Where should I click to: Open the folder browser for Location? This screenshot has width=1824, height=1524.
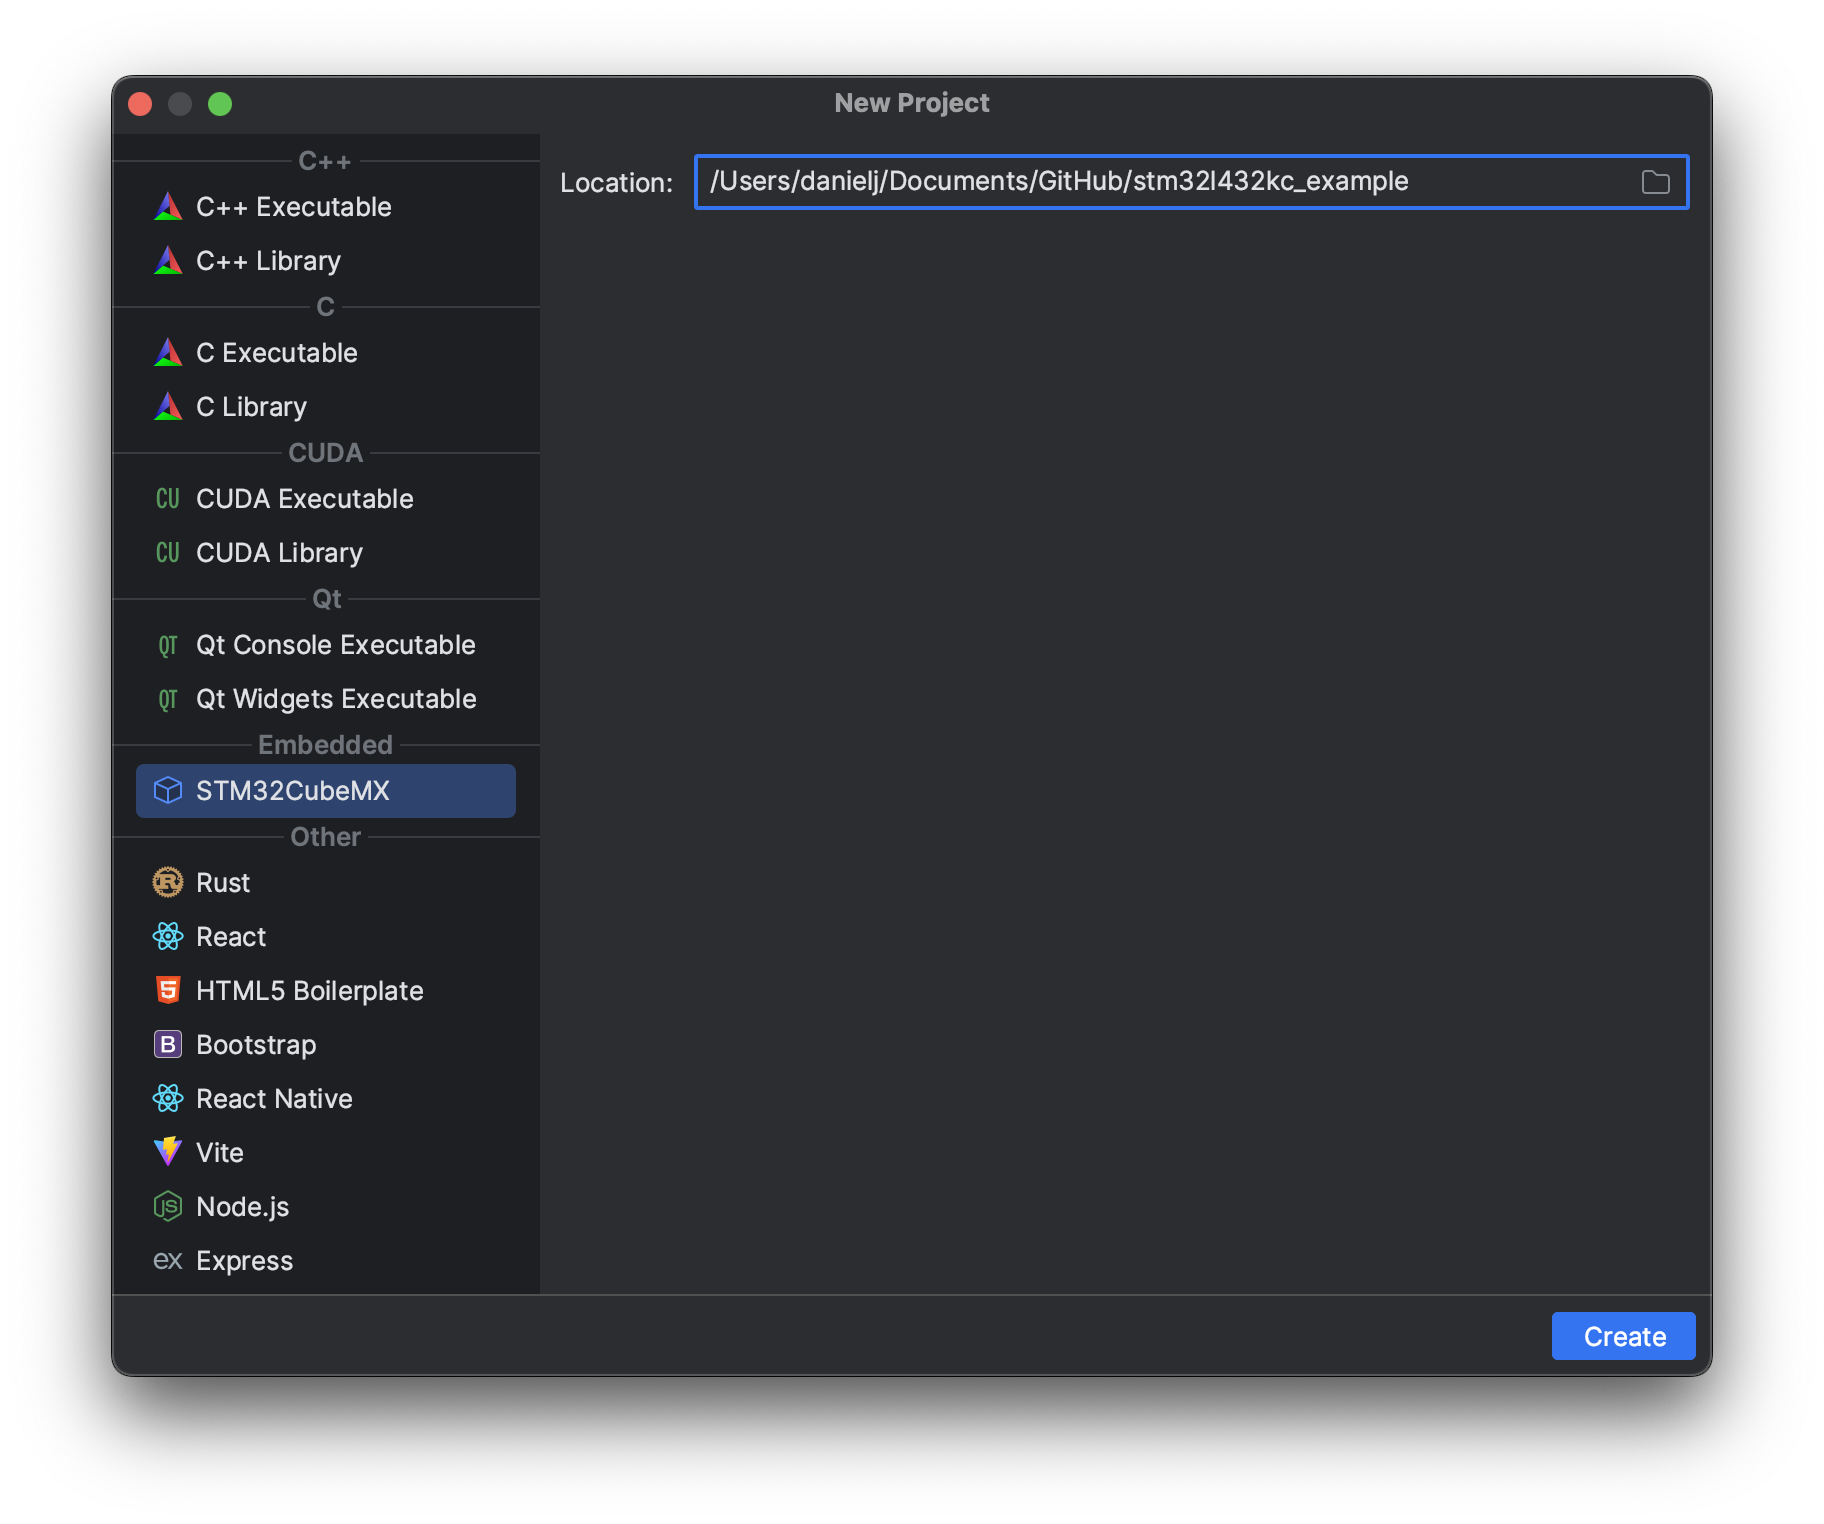[1655, 182]
